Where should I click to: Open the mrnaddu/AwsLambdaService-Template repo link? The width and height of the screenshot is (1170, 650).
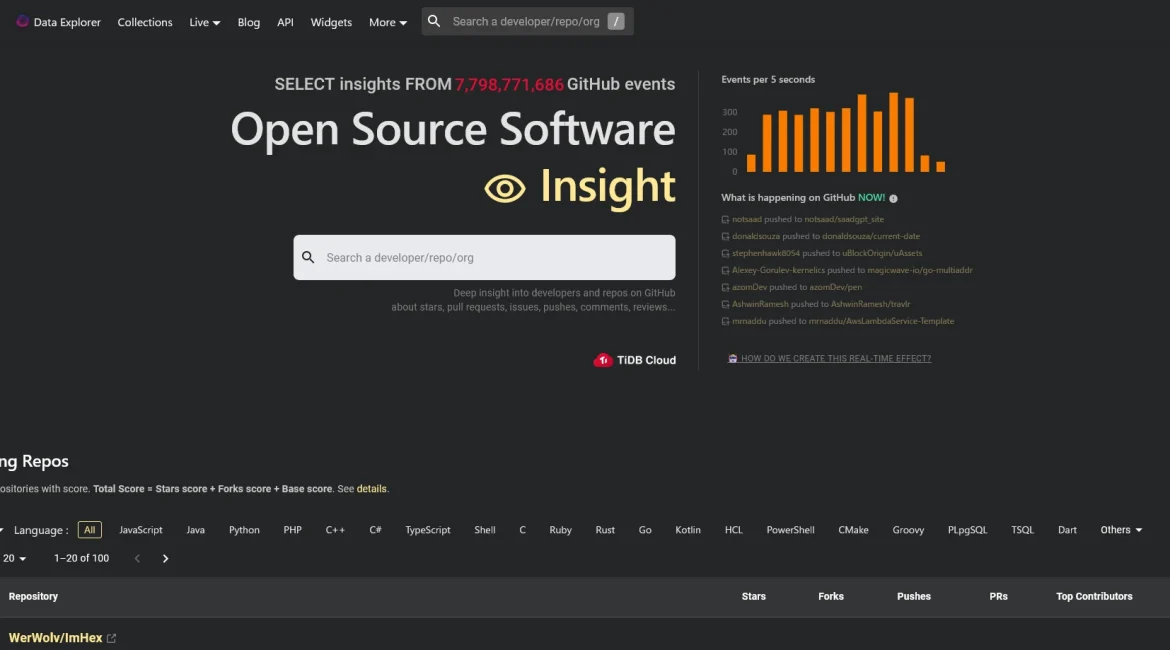pos(881,322)
